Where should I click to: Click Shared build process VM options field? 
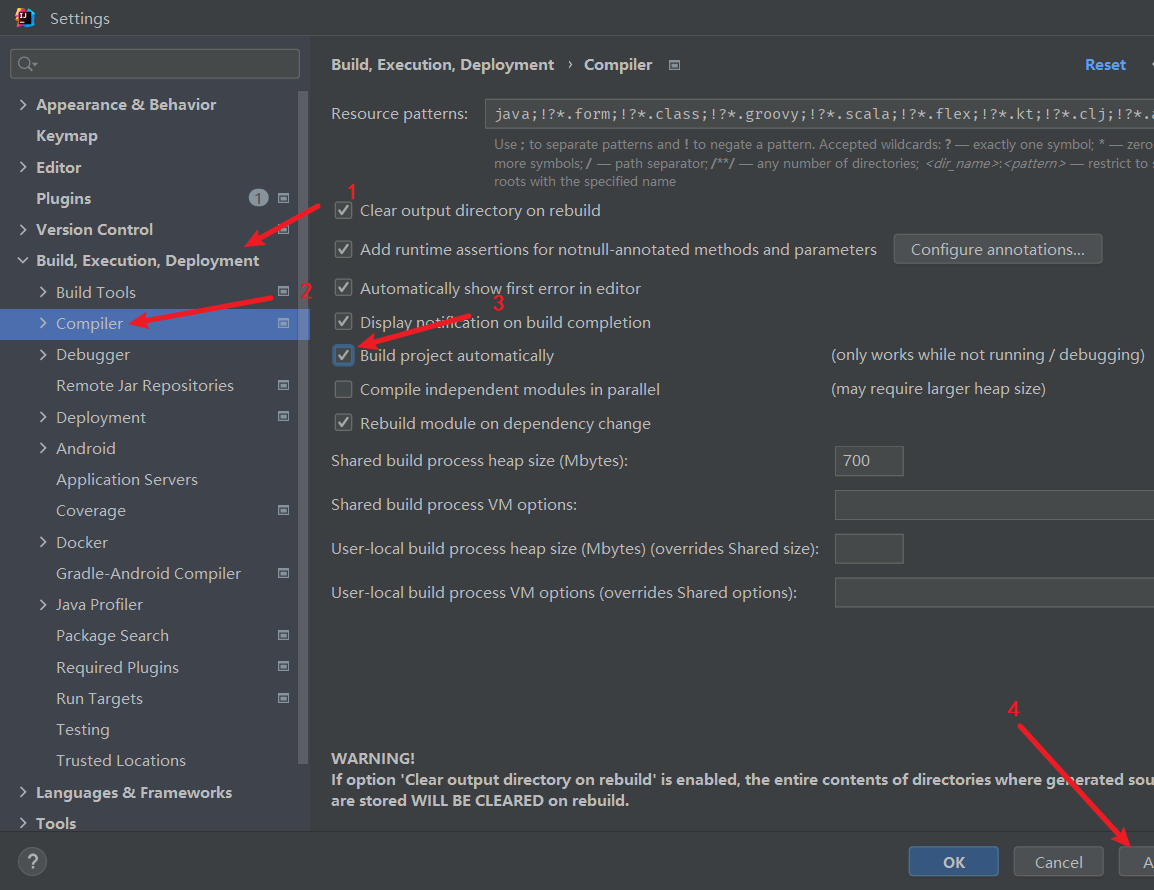[994, 505]
